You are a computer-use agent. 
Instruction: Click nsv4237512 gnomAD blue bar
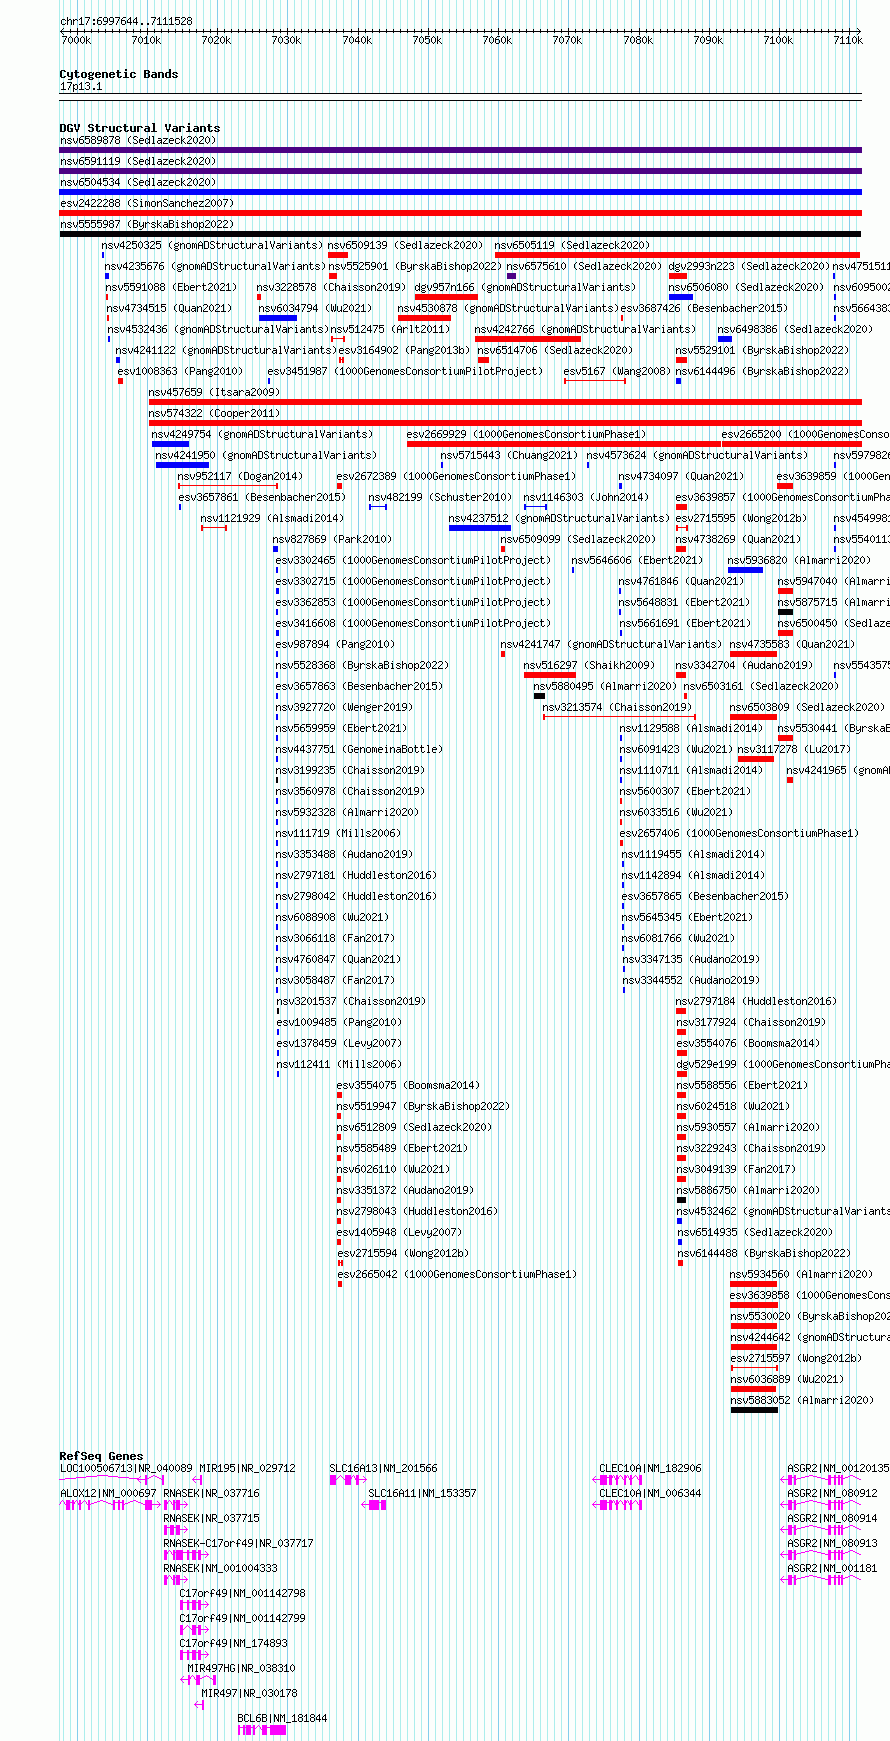click(480, 528)
